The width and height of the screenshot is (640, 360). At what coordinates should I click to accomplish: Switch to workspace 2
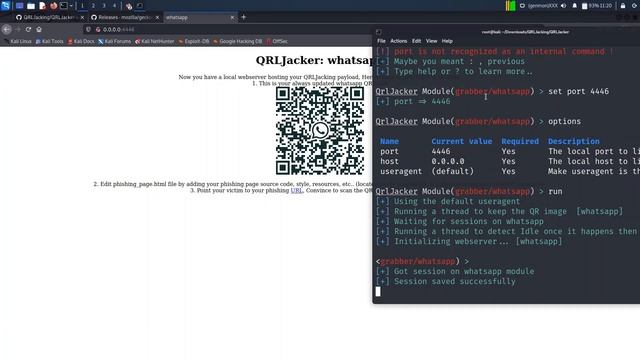93,6
